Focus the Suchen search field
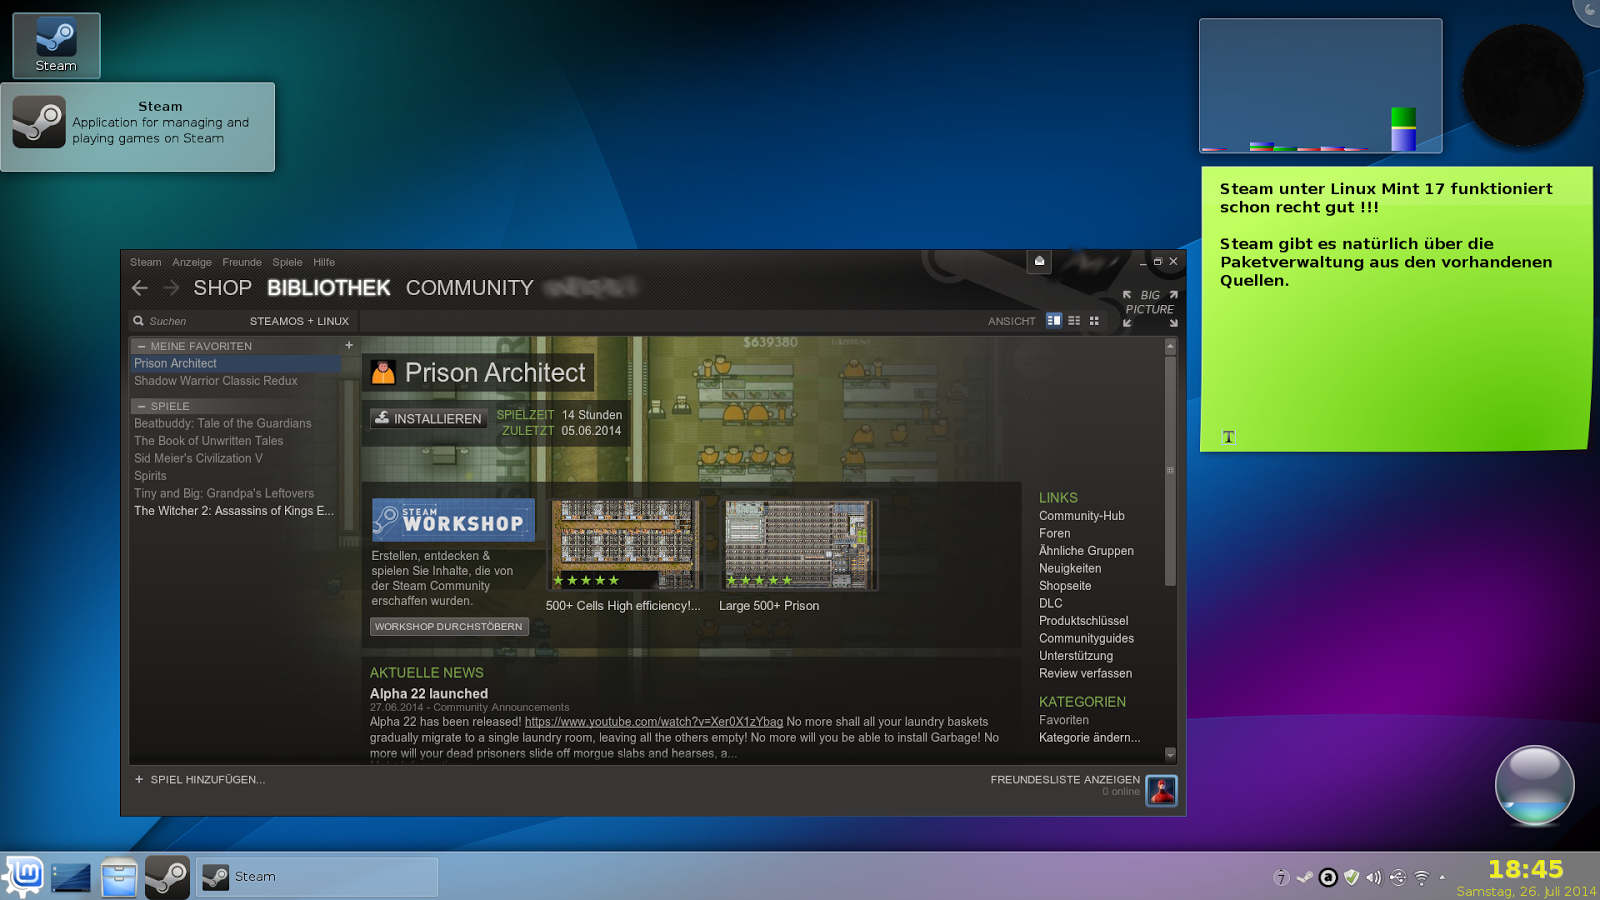 click(x=190, y=321)
